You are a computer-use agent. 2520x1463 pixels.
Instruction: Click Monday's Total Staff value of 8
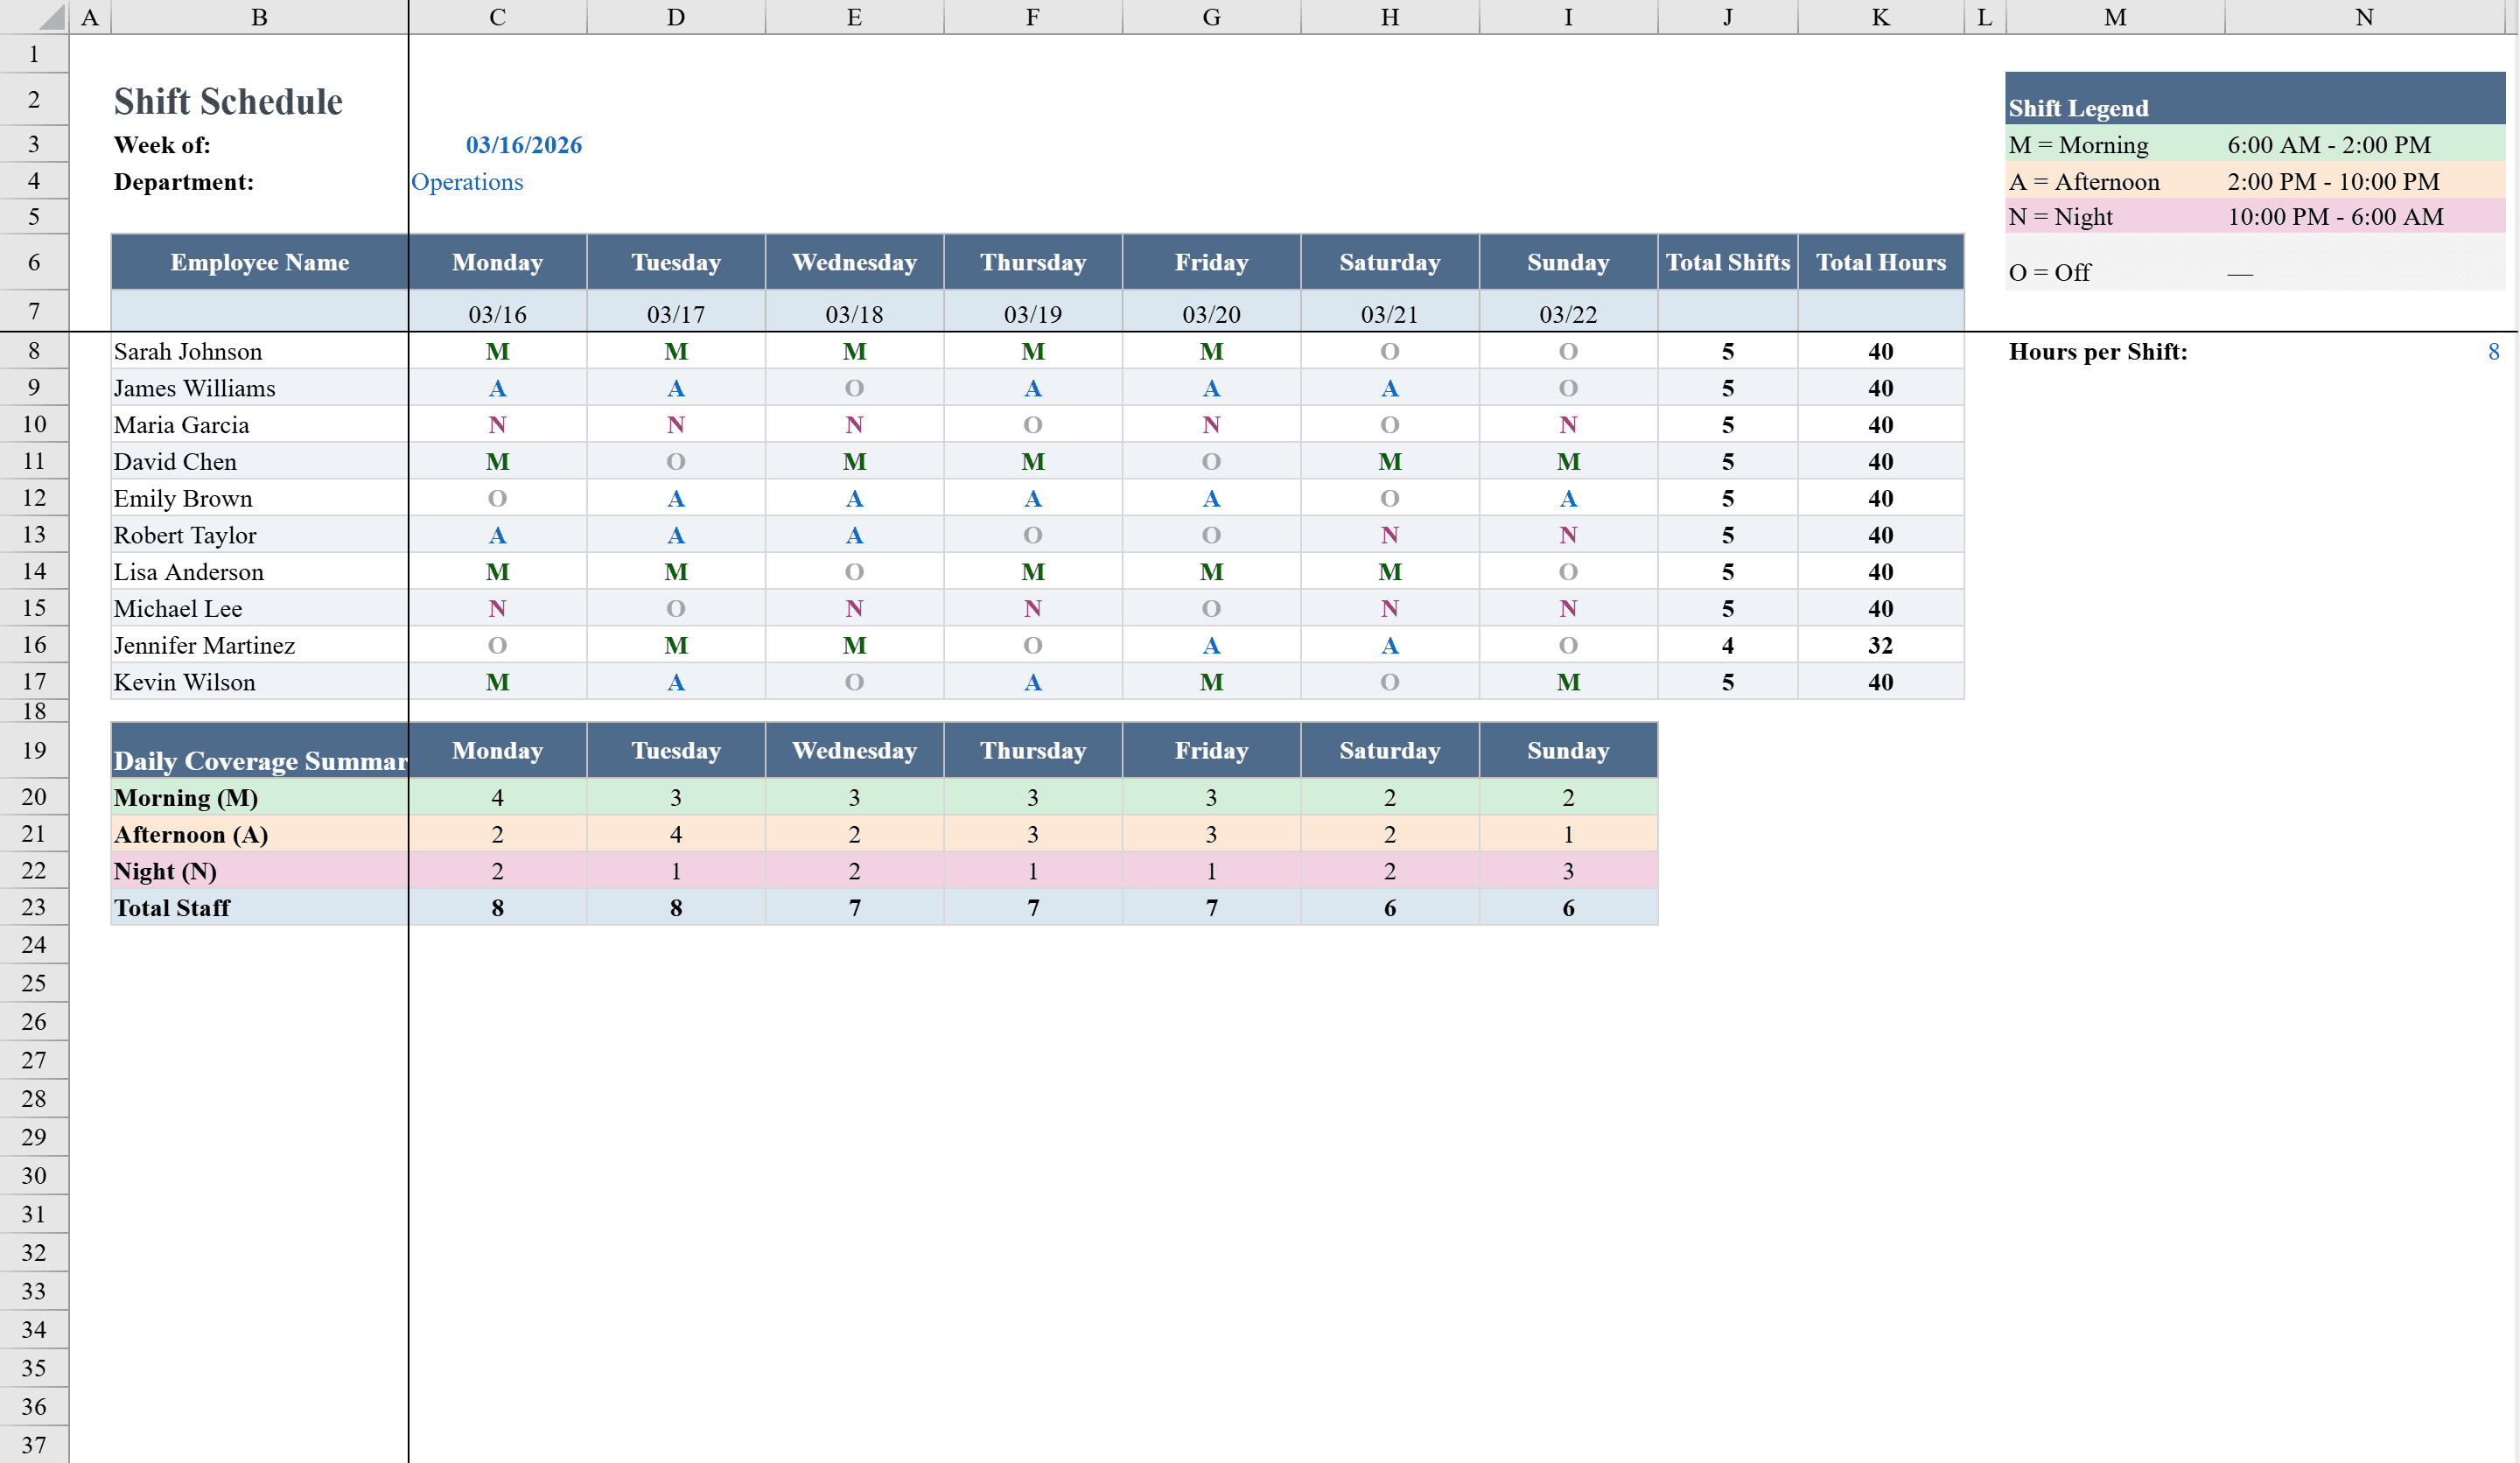[497, 907]
